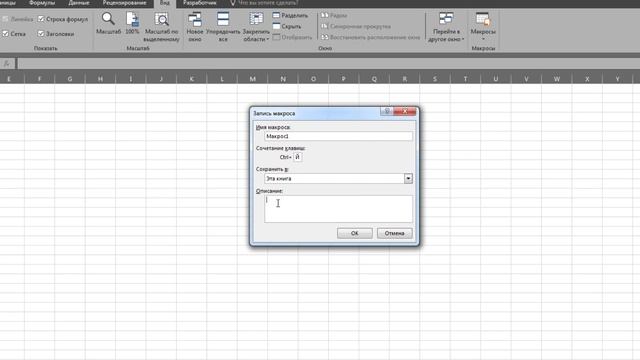Image resolution: width=640 pixels, height=360 pixels.
Task: Click Синхронная прокрутка command
Action: pos(356,26)
